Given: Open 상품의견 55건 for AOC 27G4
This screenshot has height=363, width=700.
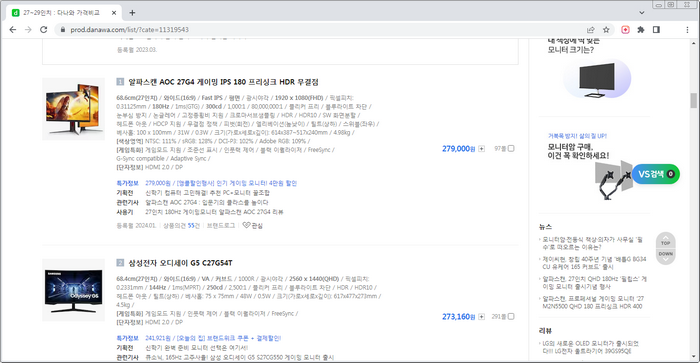Looking at the screenshot, I should tap(181, 225).
